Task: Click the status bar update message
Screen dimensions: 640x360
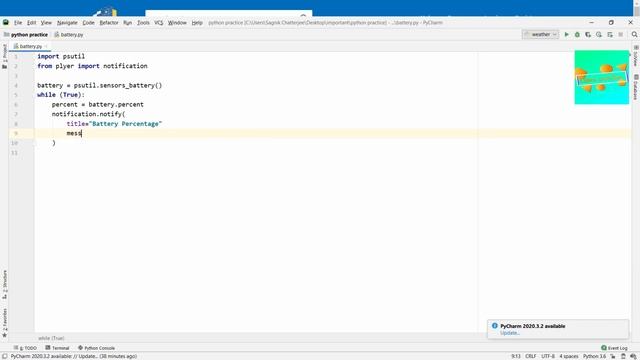Action: coord(74,356)
